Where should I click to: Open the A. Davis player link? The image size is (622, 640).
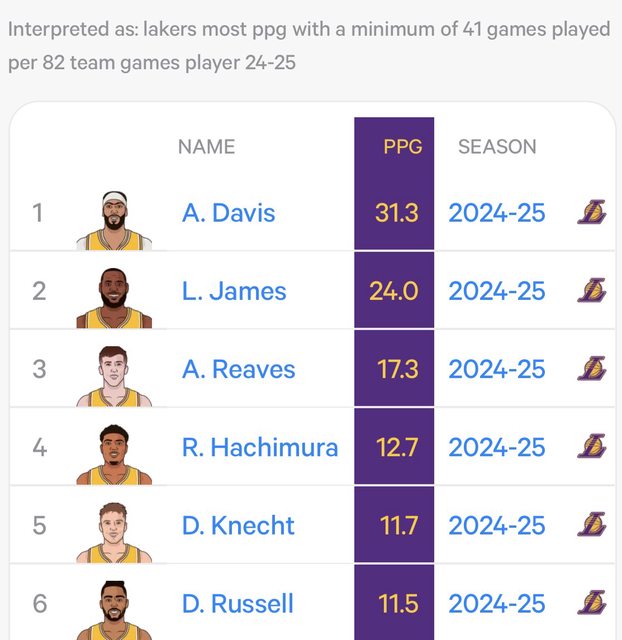(x=228, y=213)
